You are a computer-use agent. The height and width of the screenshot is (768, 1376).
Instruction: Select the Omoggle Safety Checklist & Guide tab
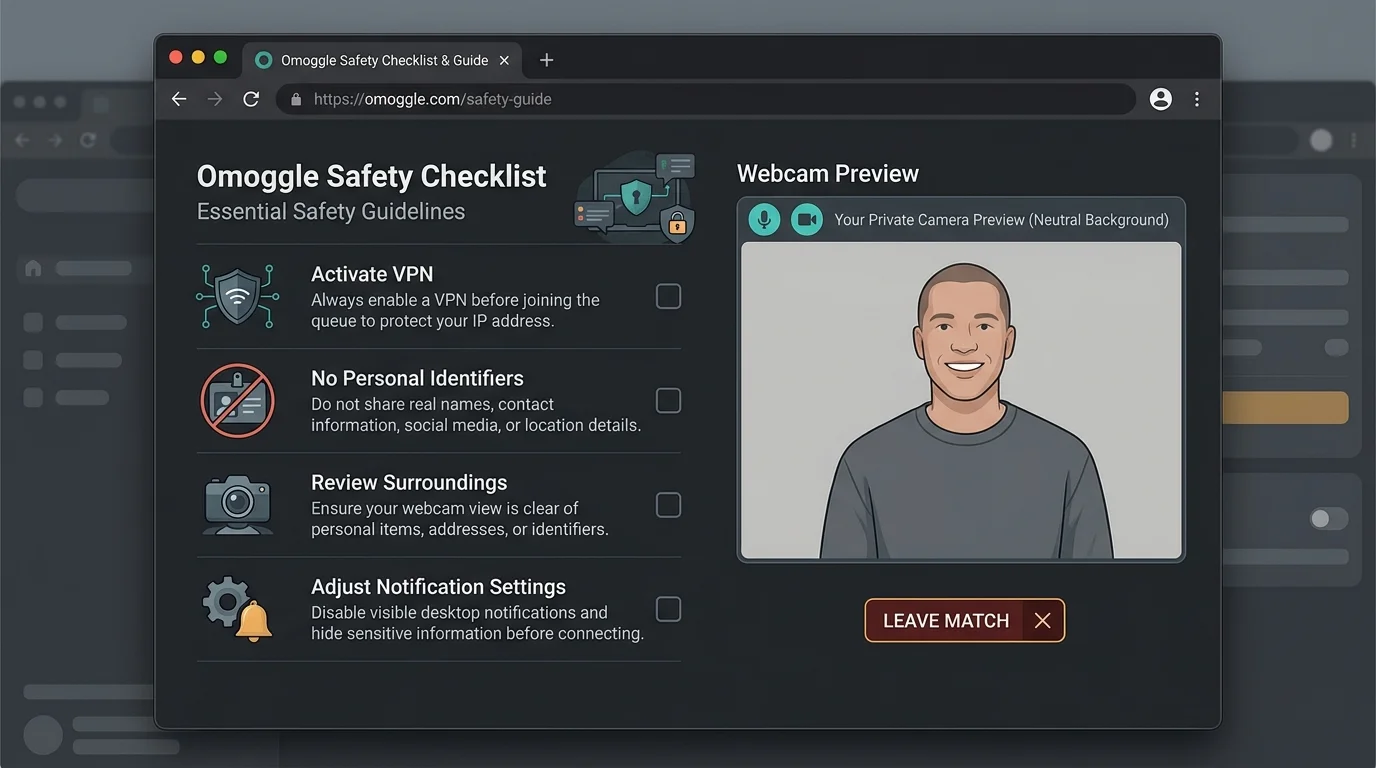point(383,60)
